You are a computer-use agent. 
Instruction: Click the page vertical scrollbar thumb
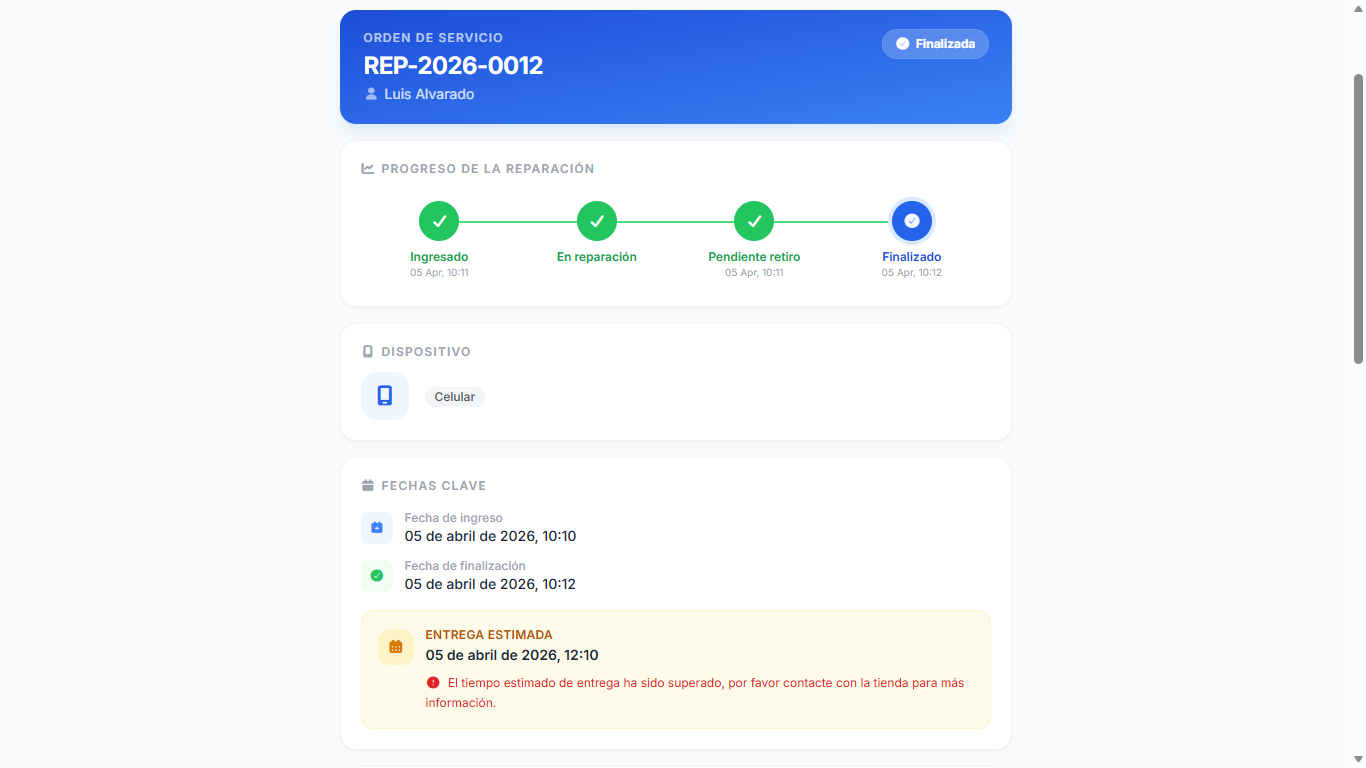click(1358, 218)
